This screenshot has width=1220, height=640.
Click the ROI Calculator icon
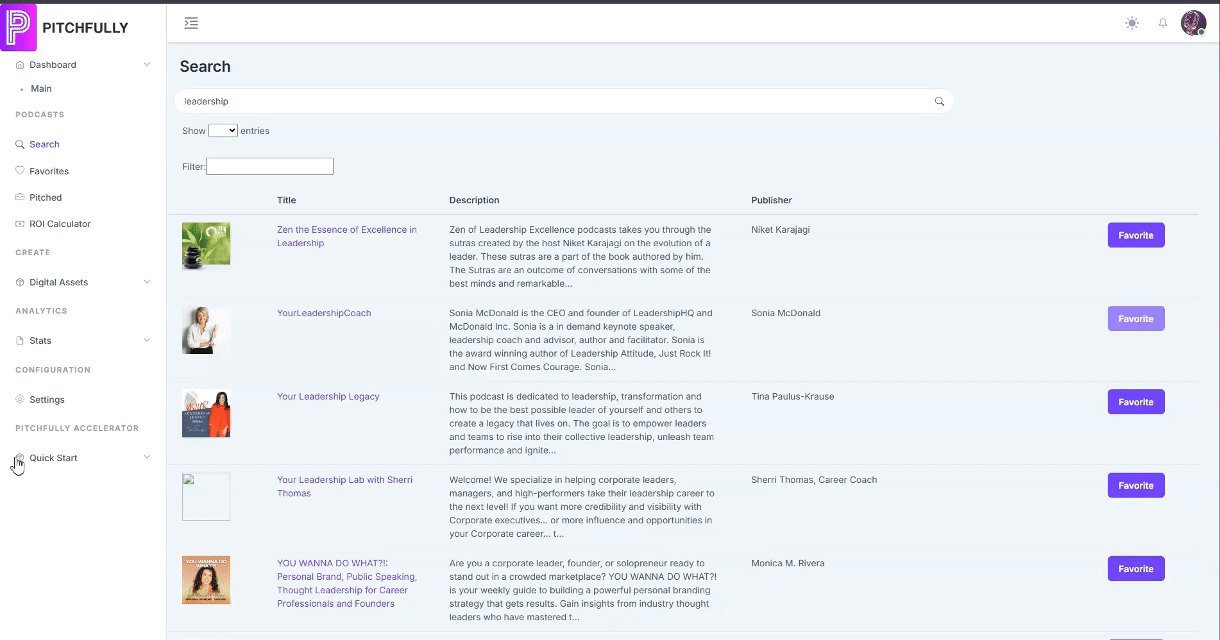(20, 224)
